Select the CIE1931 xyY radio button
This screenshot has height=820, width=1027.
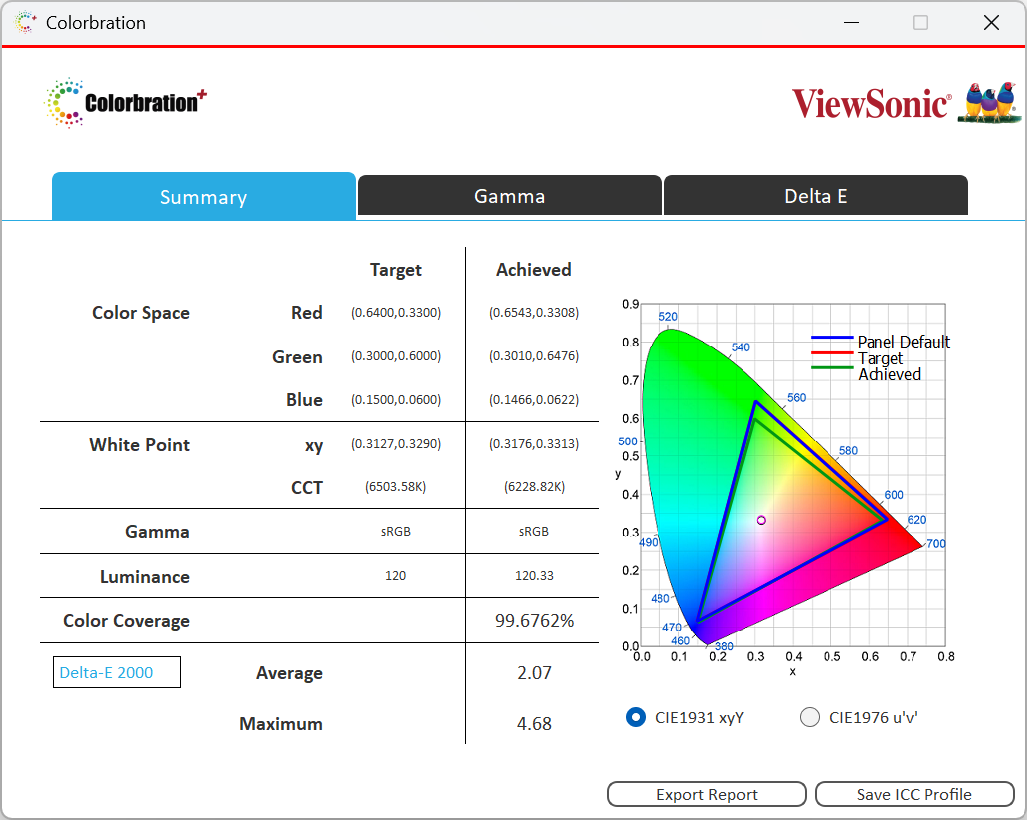[635, 717]
